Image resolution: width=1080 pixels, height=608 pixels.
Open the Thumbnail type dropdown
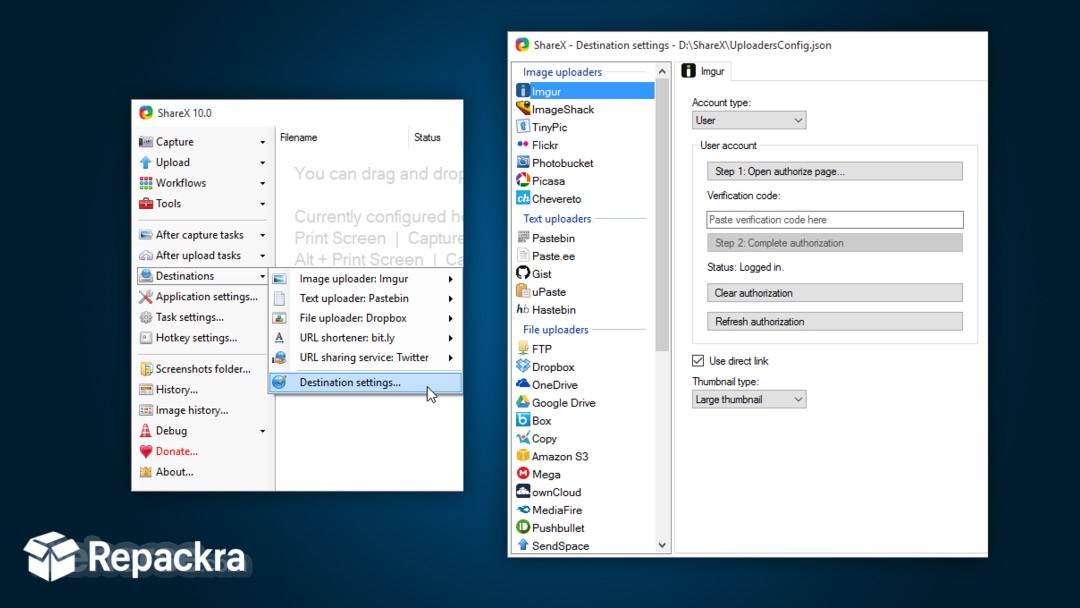pyautogui.click(x=749, y=399)
